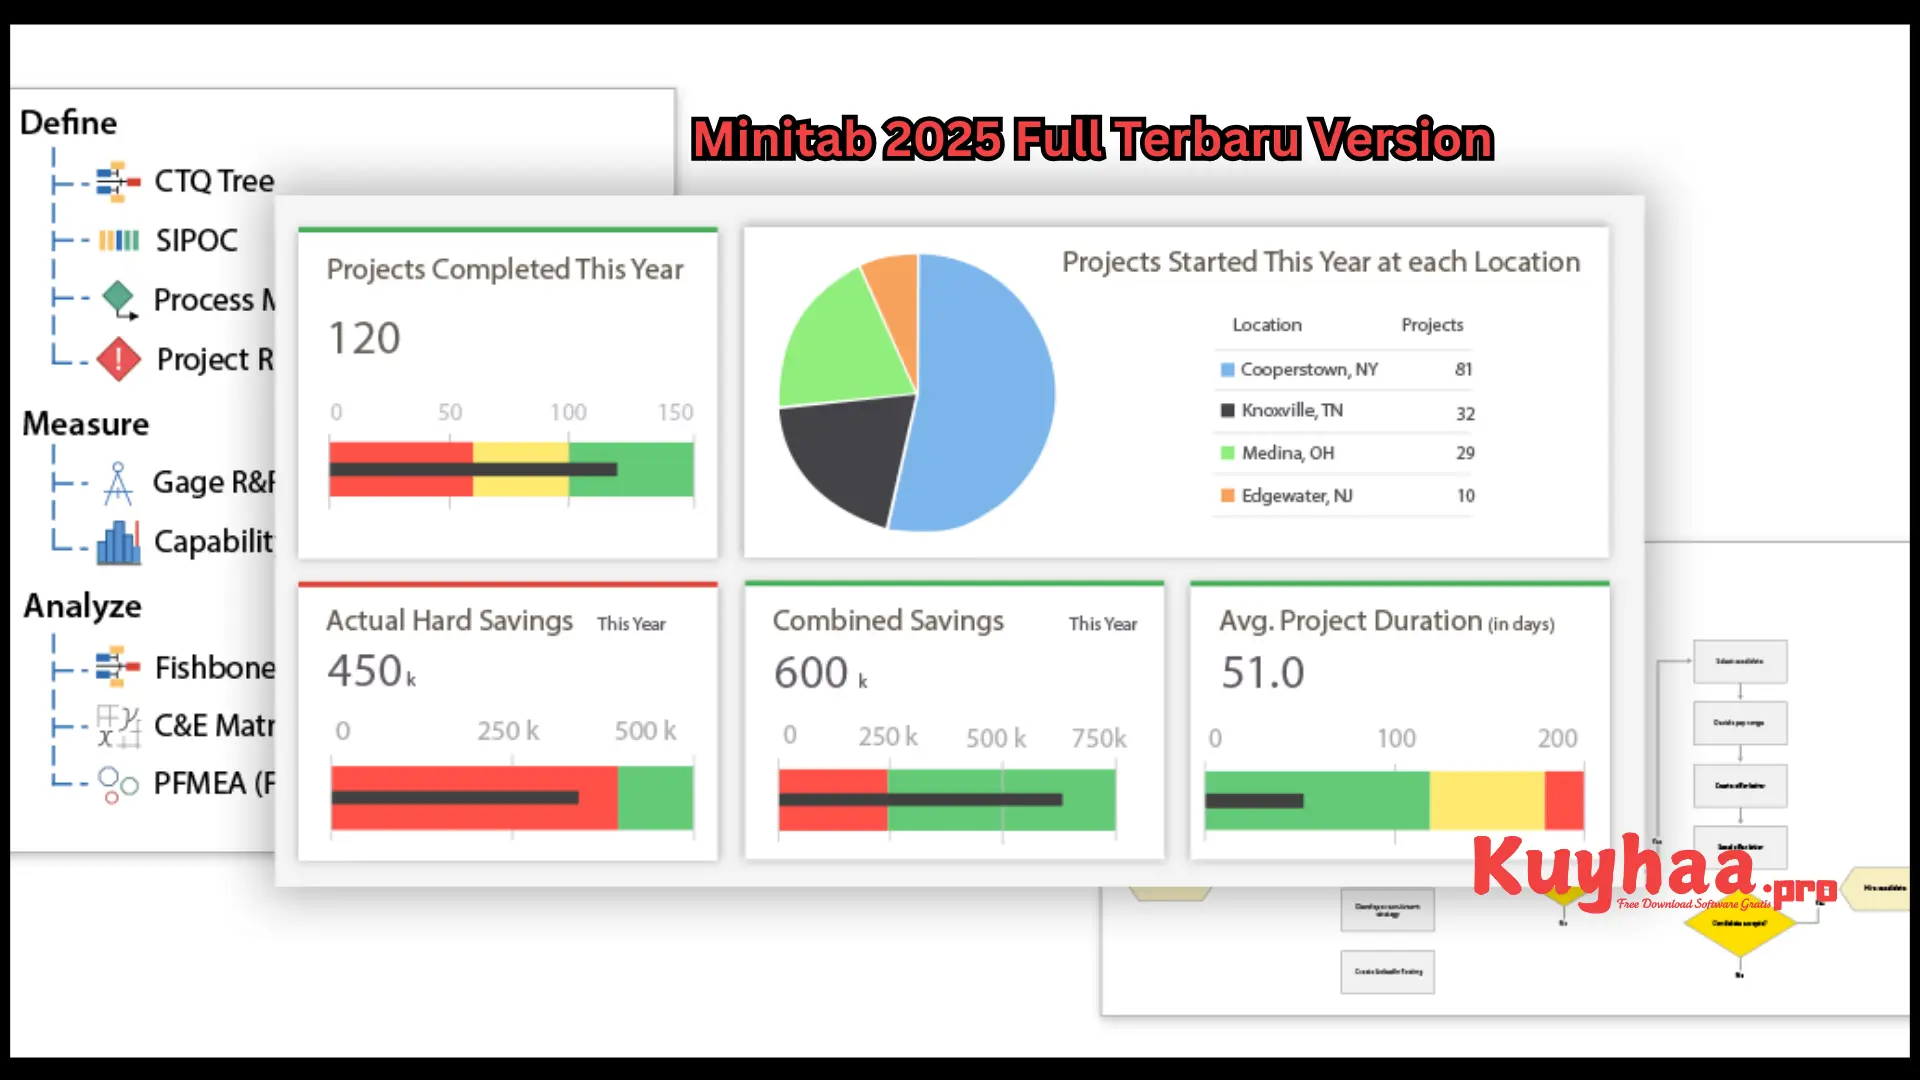Screen dimensions: 1920x1080
Task: Click the Project R icon in Define
Action: (119, 357)
